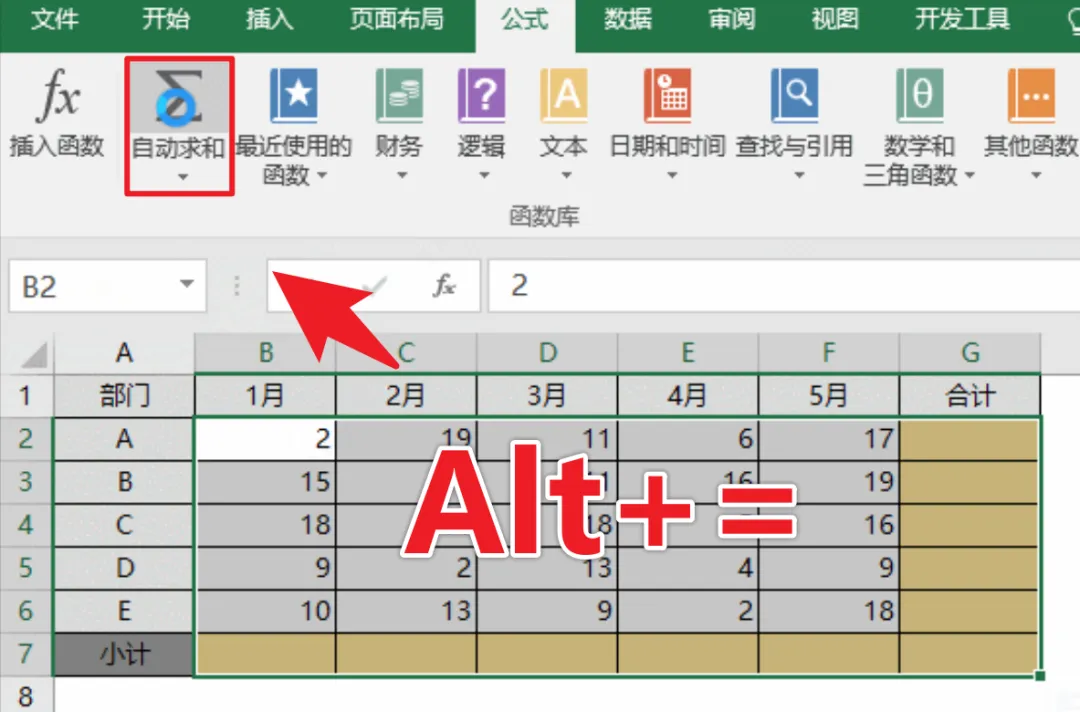Select row 5 header
The height and width of the screenshot is (712, 1080).
coord(26,568)
